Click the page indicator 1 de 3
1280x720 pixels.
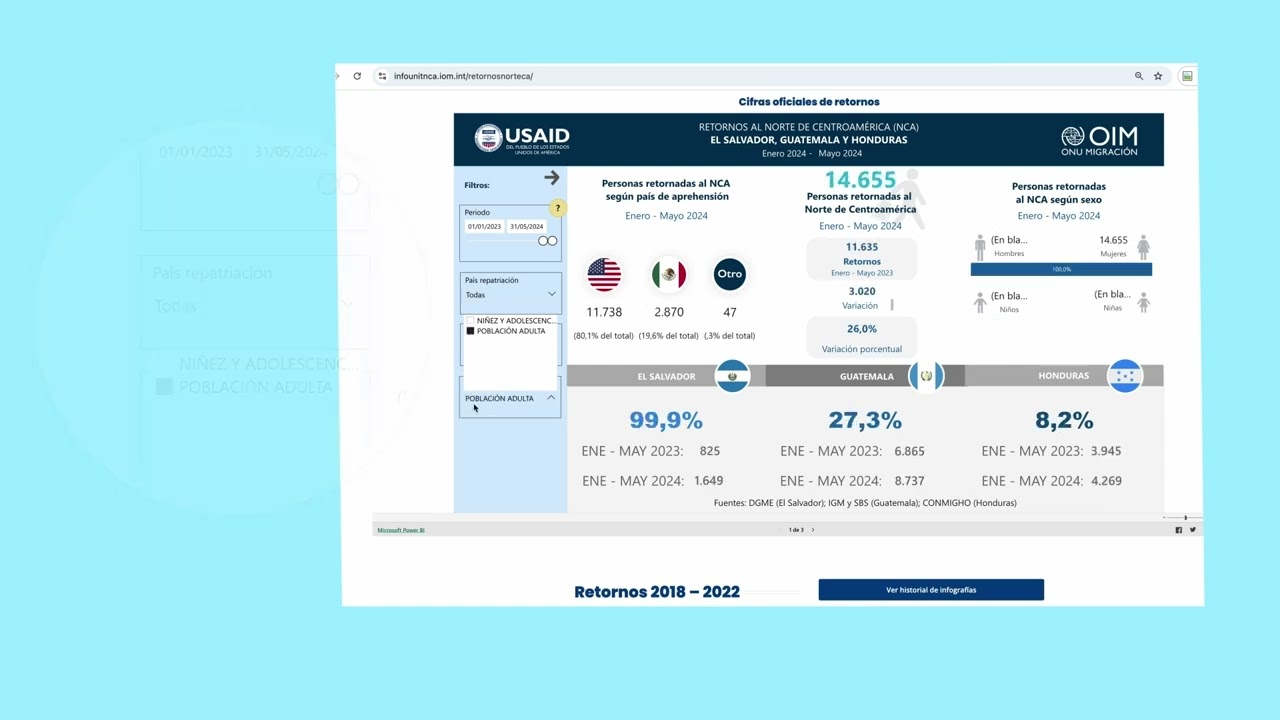click(796, 530)
